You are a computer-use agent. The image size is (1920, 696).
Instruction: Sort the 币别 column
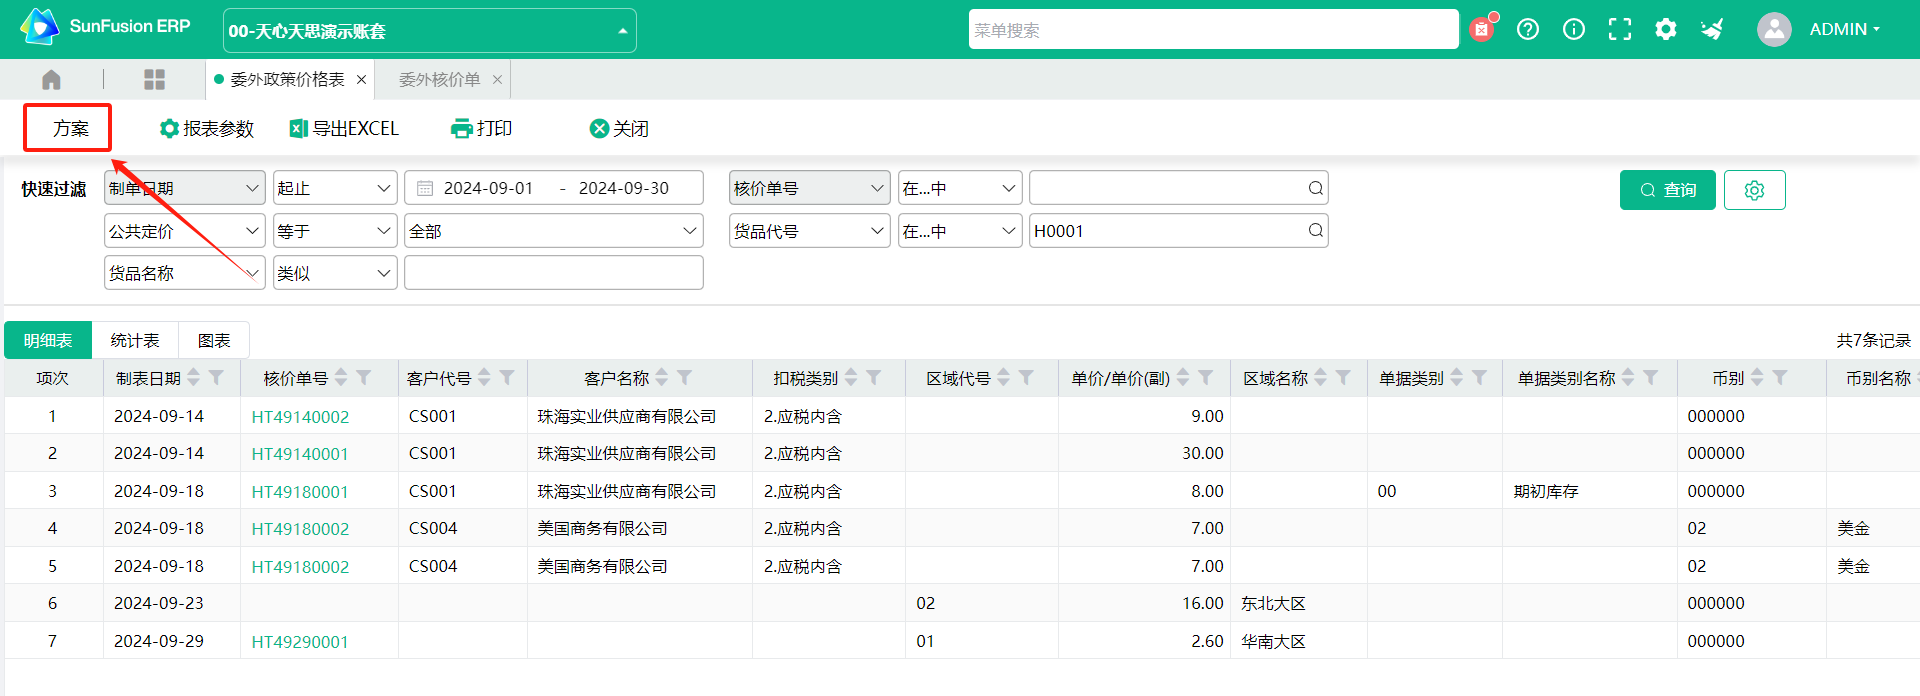[1757, 377]
